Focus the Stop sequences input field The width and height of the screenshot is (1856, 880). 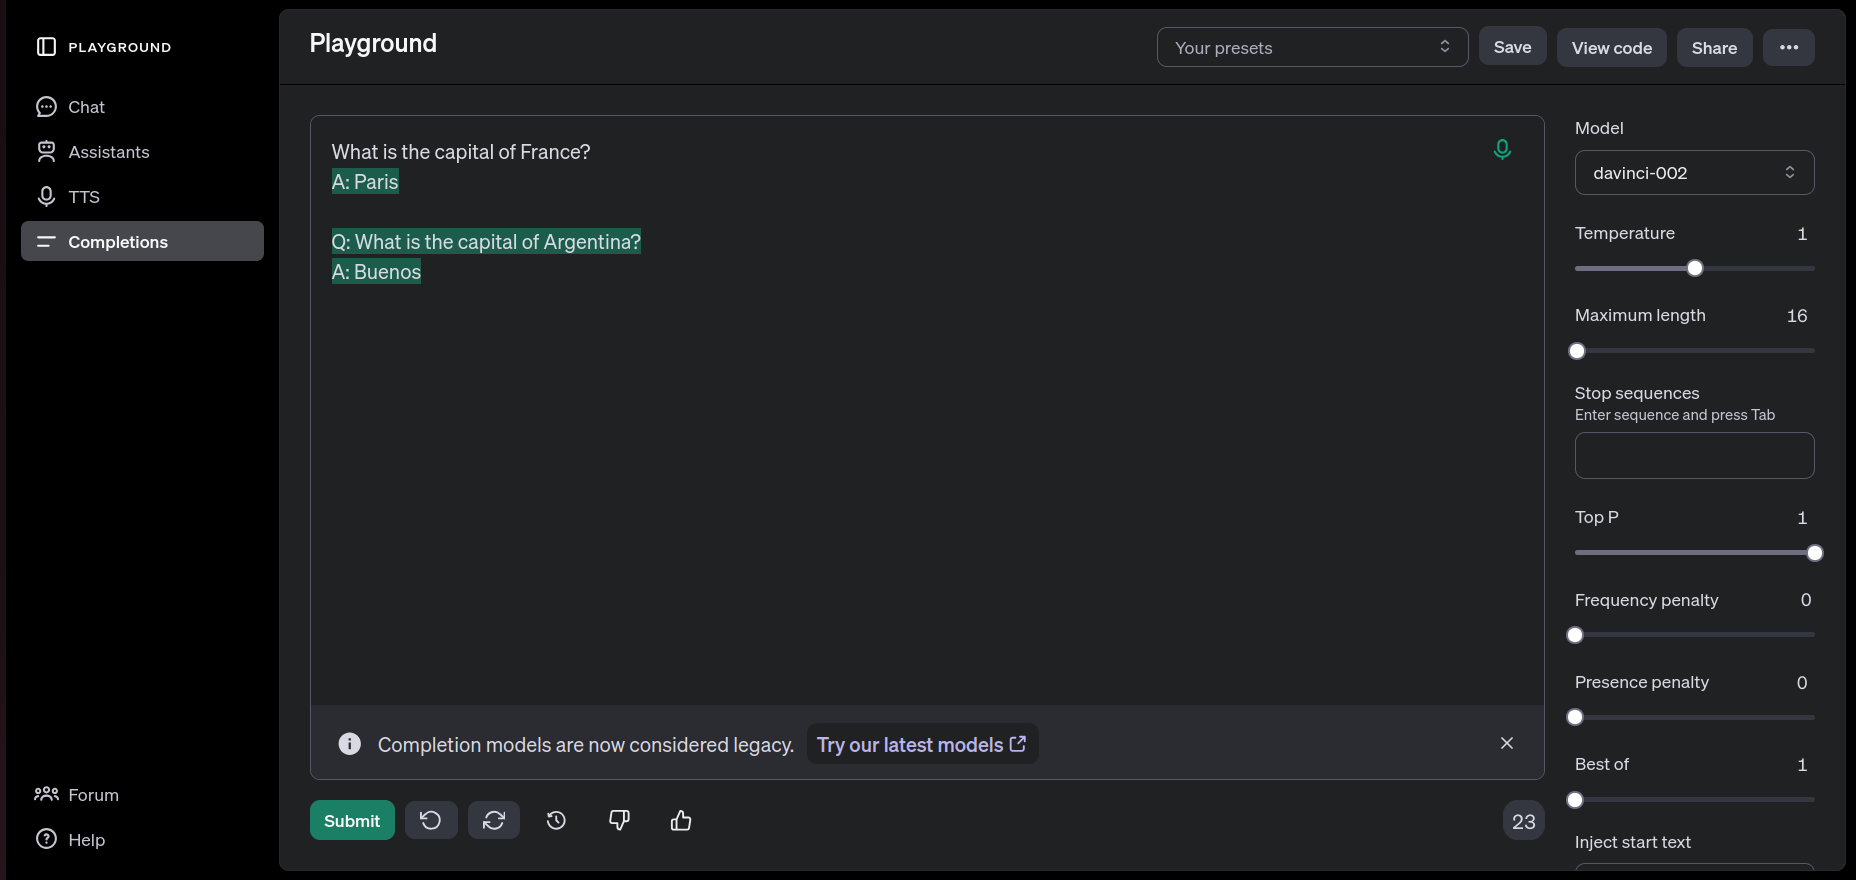point(1694,456)
